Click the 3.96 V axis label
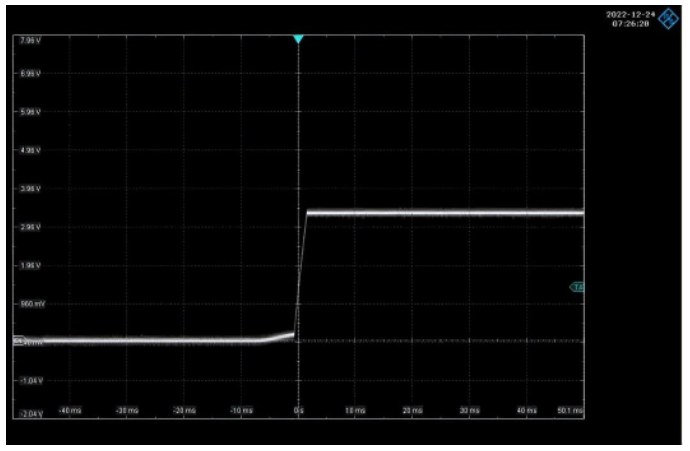Viewport: 690px width, 451px height. [x=30, y=189]
